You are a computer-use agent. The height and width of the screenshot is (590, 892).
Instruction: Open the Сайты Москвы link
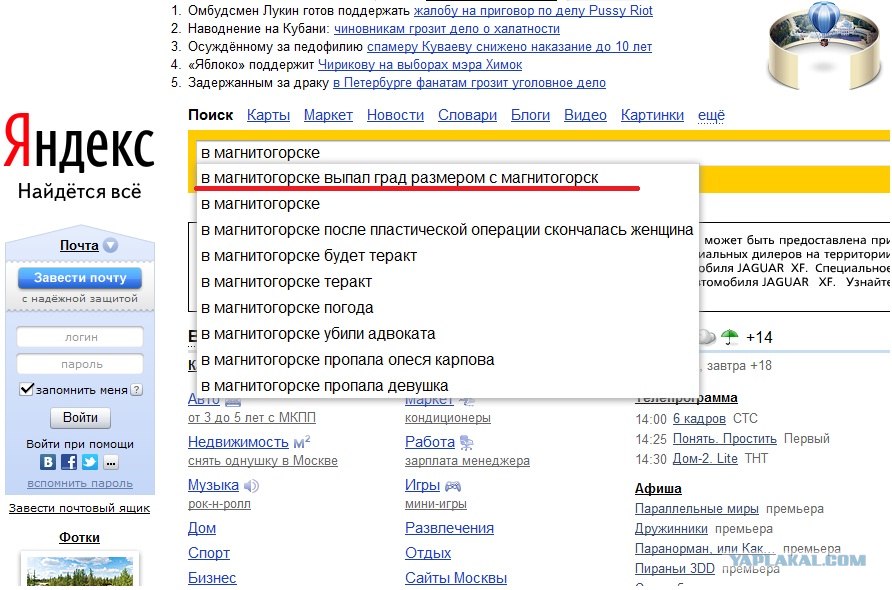point(456,578)
